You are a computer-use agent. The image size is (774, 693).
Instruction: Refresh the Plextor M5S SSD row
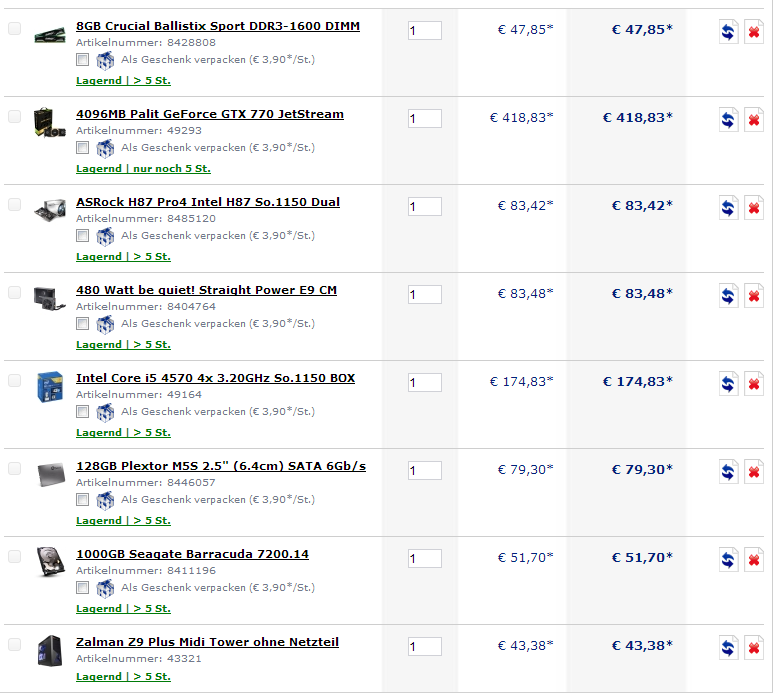[728, 472]
